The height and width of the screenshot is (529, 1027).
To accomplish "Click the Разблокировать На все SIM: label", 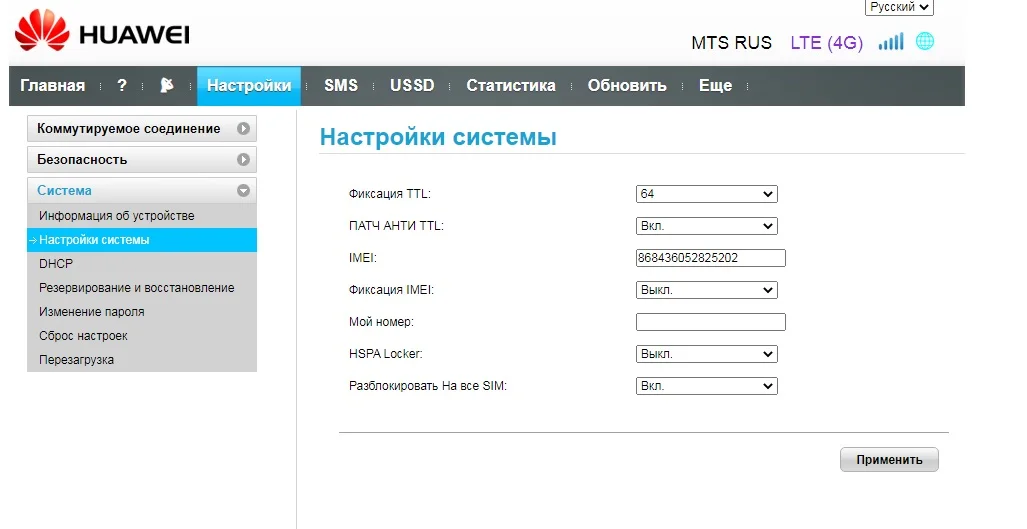I will point(428,386).
